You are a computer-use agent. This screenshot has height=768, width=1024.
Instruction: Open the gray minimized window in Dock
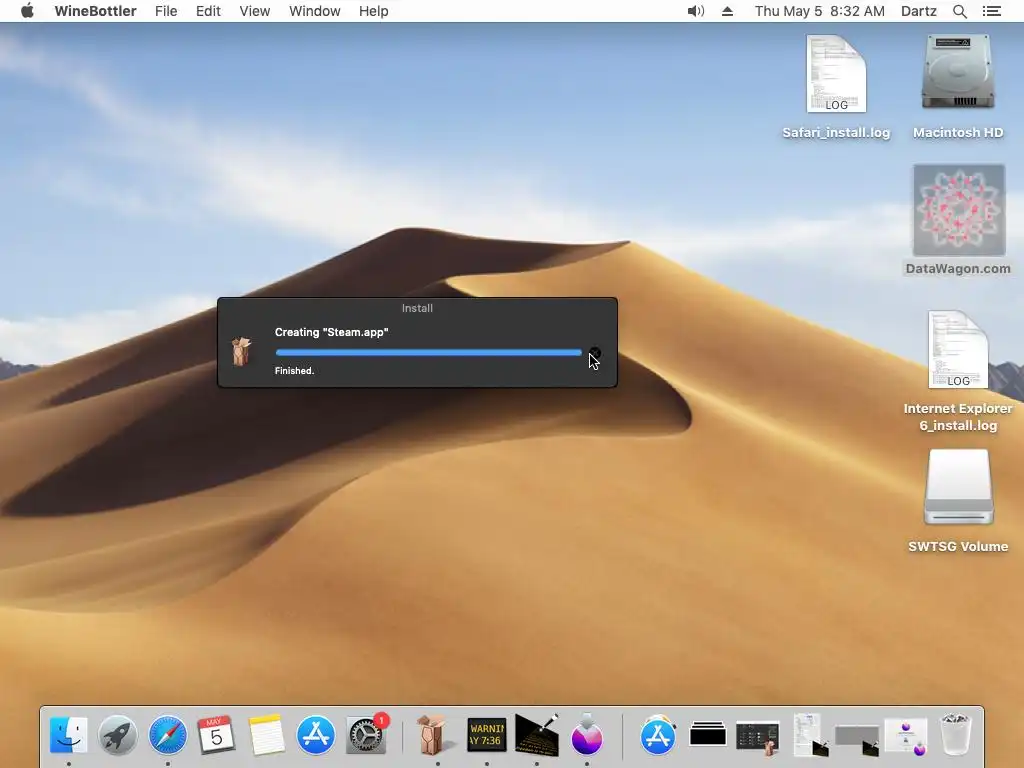857,739
